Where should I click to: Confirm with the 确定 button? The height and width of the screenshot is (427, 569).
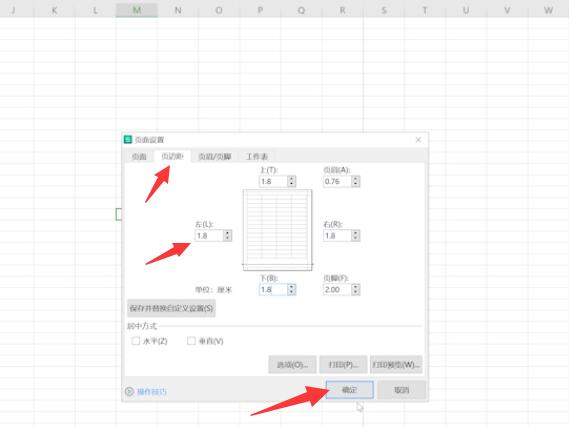pyautogui.click(x=349, y=390)
